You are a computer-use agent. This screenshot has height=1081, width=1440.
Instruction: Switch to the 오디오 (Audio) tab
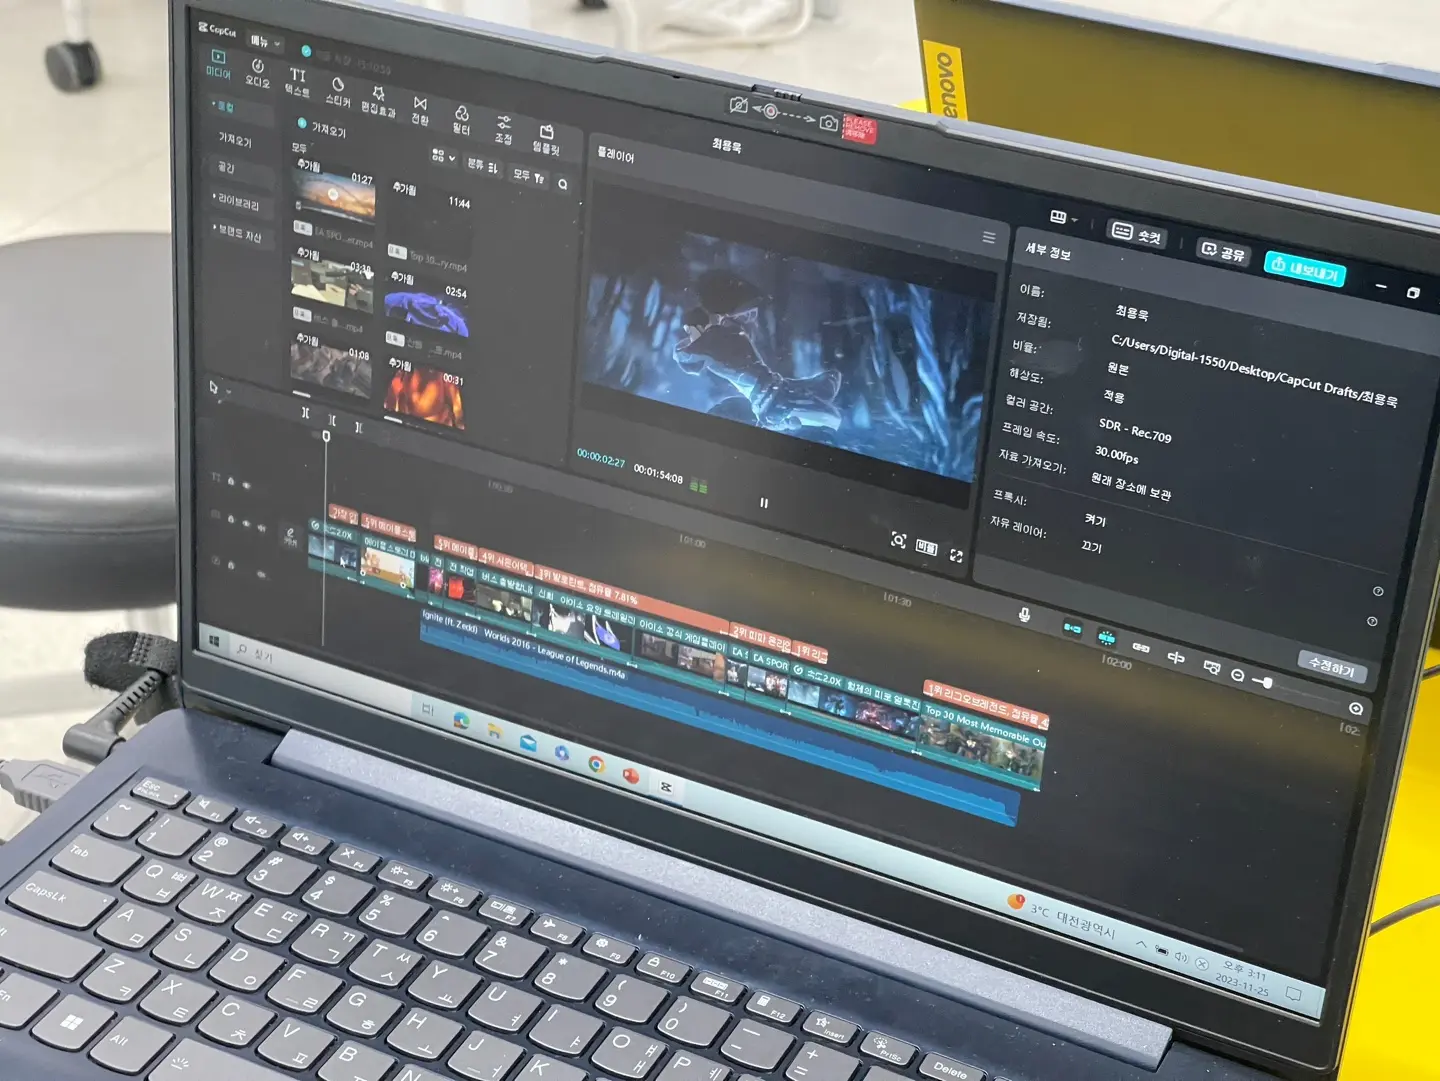pyautogui.click(x=257, y=71)
